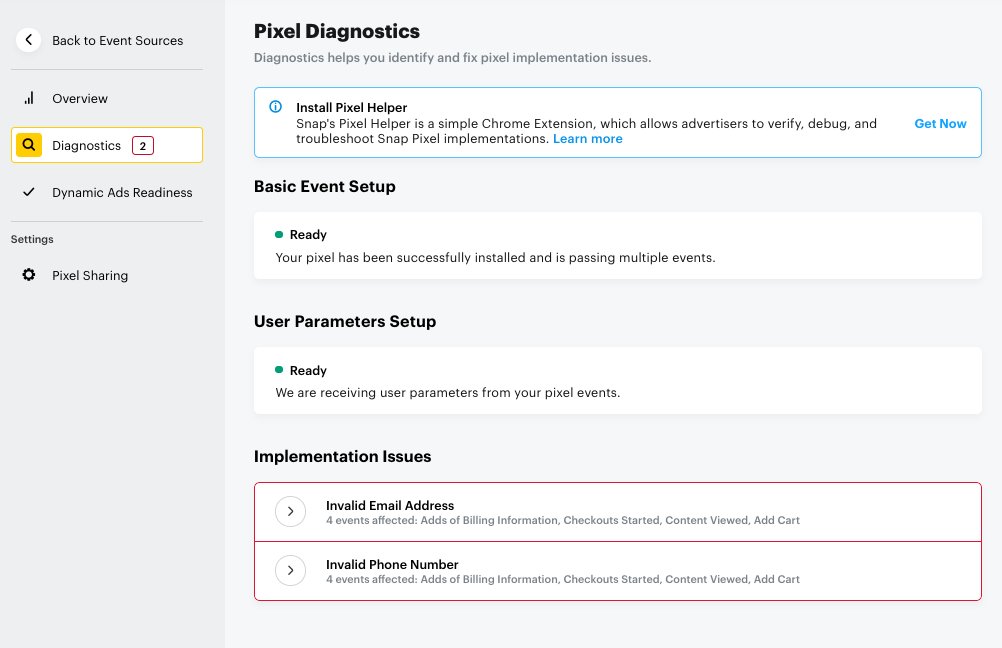Viewport: 1002px width, 648px height.
Task: Open the Pixel Sharing gear icon
Action: (29, 274)
